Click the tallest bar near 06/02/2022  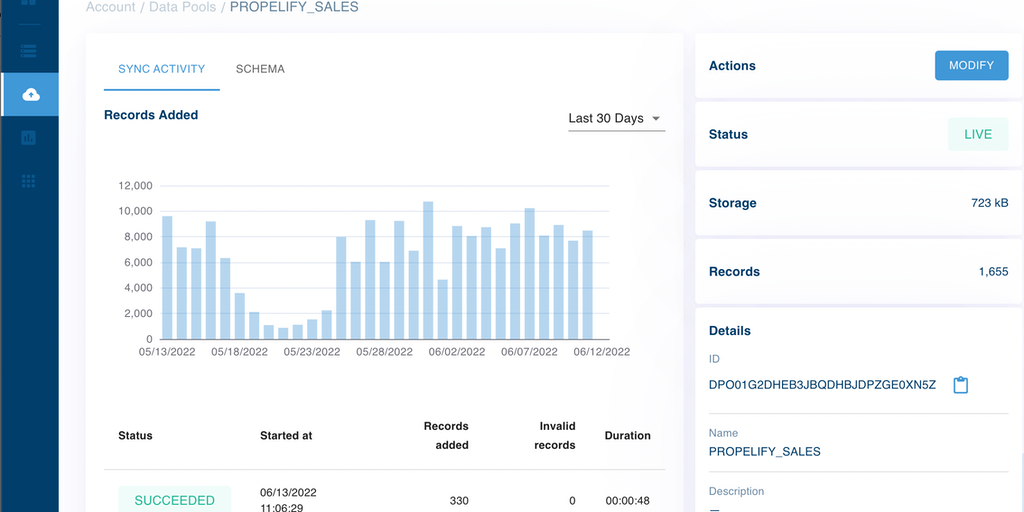point(428,270)
